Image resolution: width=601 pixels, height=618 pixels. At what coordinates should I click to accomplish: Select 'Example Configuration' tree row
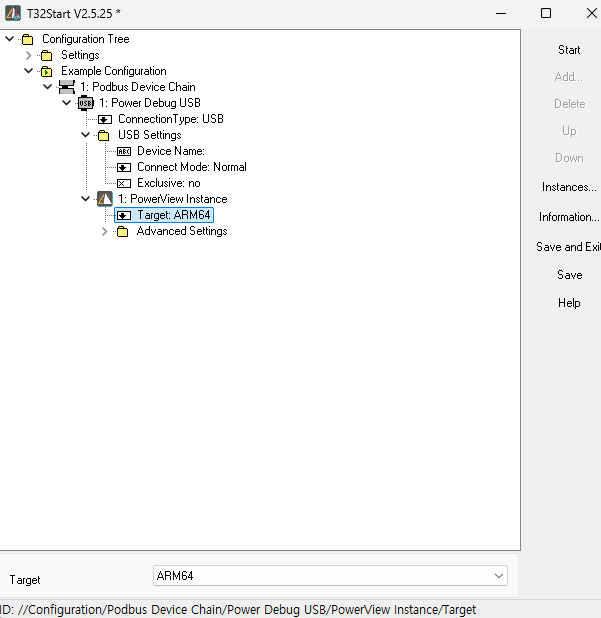click(x=114, y=71)
